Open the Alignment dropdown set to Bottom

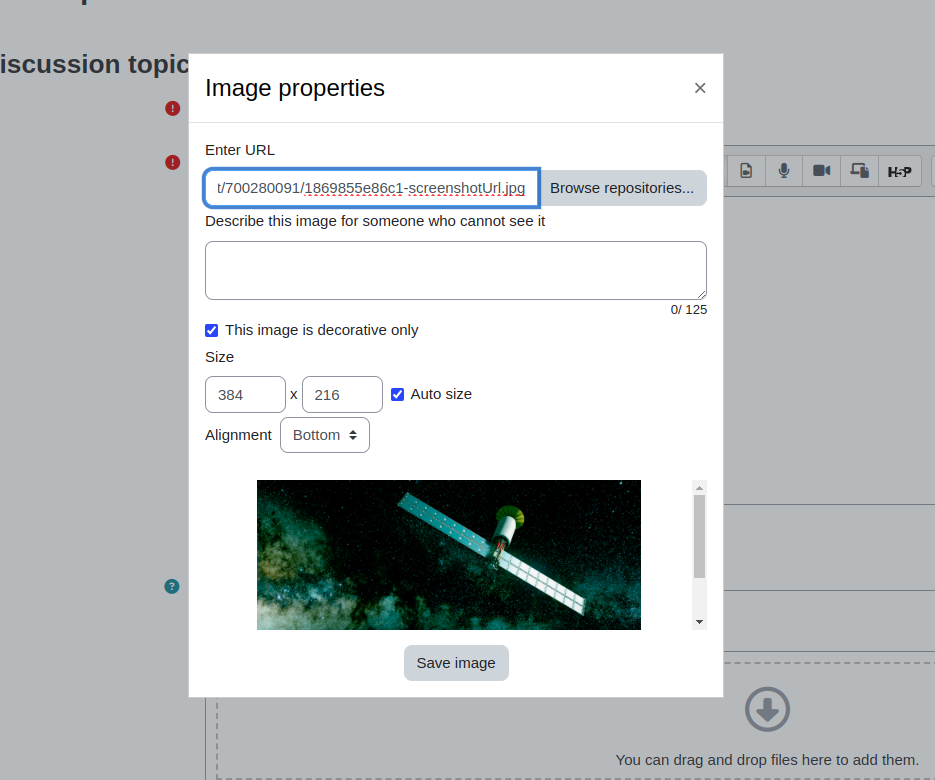325,435
